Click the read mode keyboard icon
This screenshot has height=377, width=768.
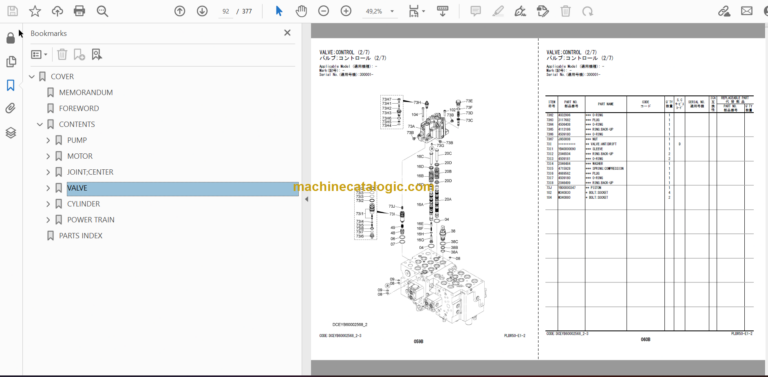(x=443, y=11)
